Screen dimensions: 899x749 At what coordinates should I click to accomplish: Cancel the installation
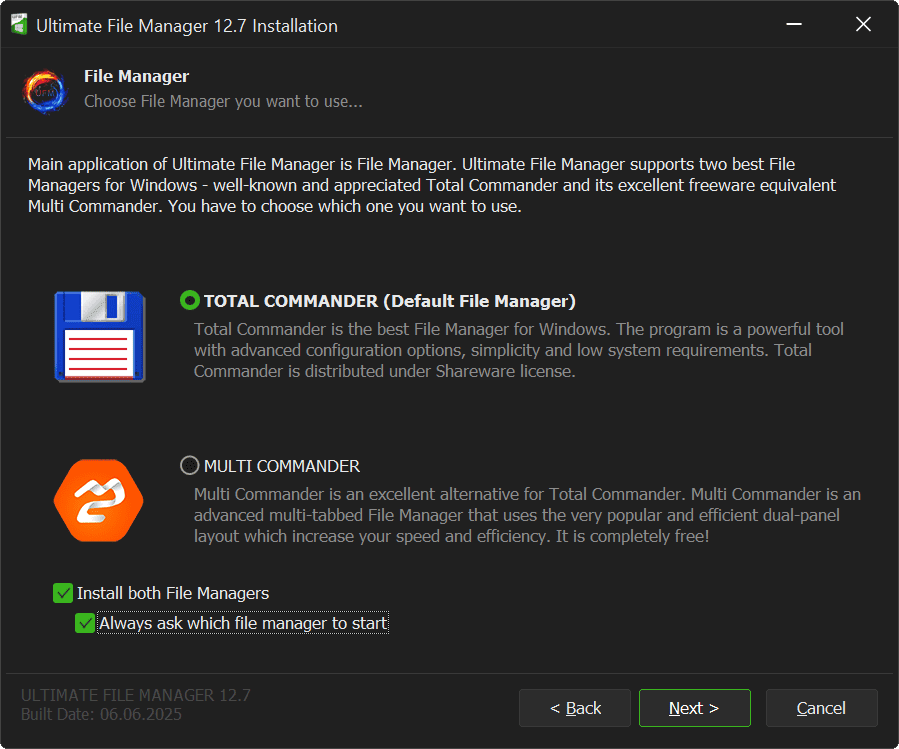pyautogui.click(x=821, y=708)
